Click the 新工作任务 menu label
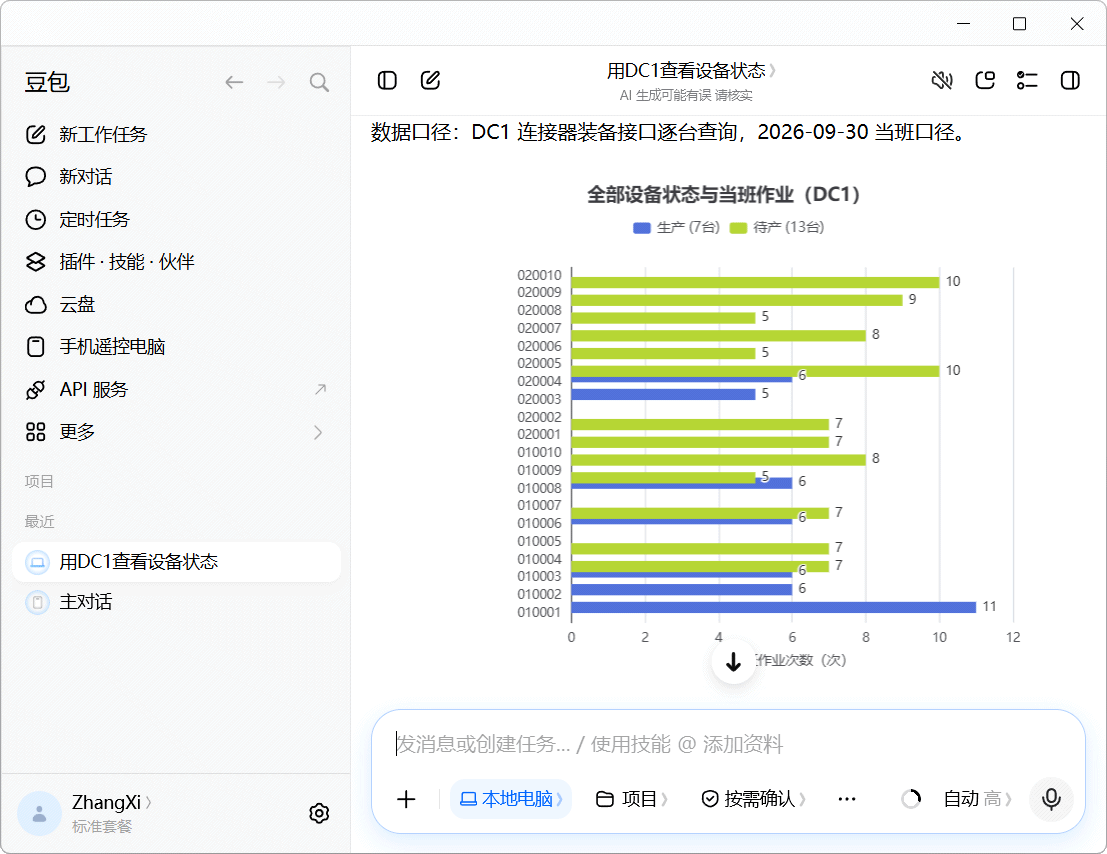Viewport: 1107px width, 854px height. (x=103, y=134)
